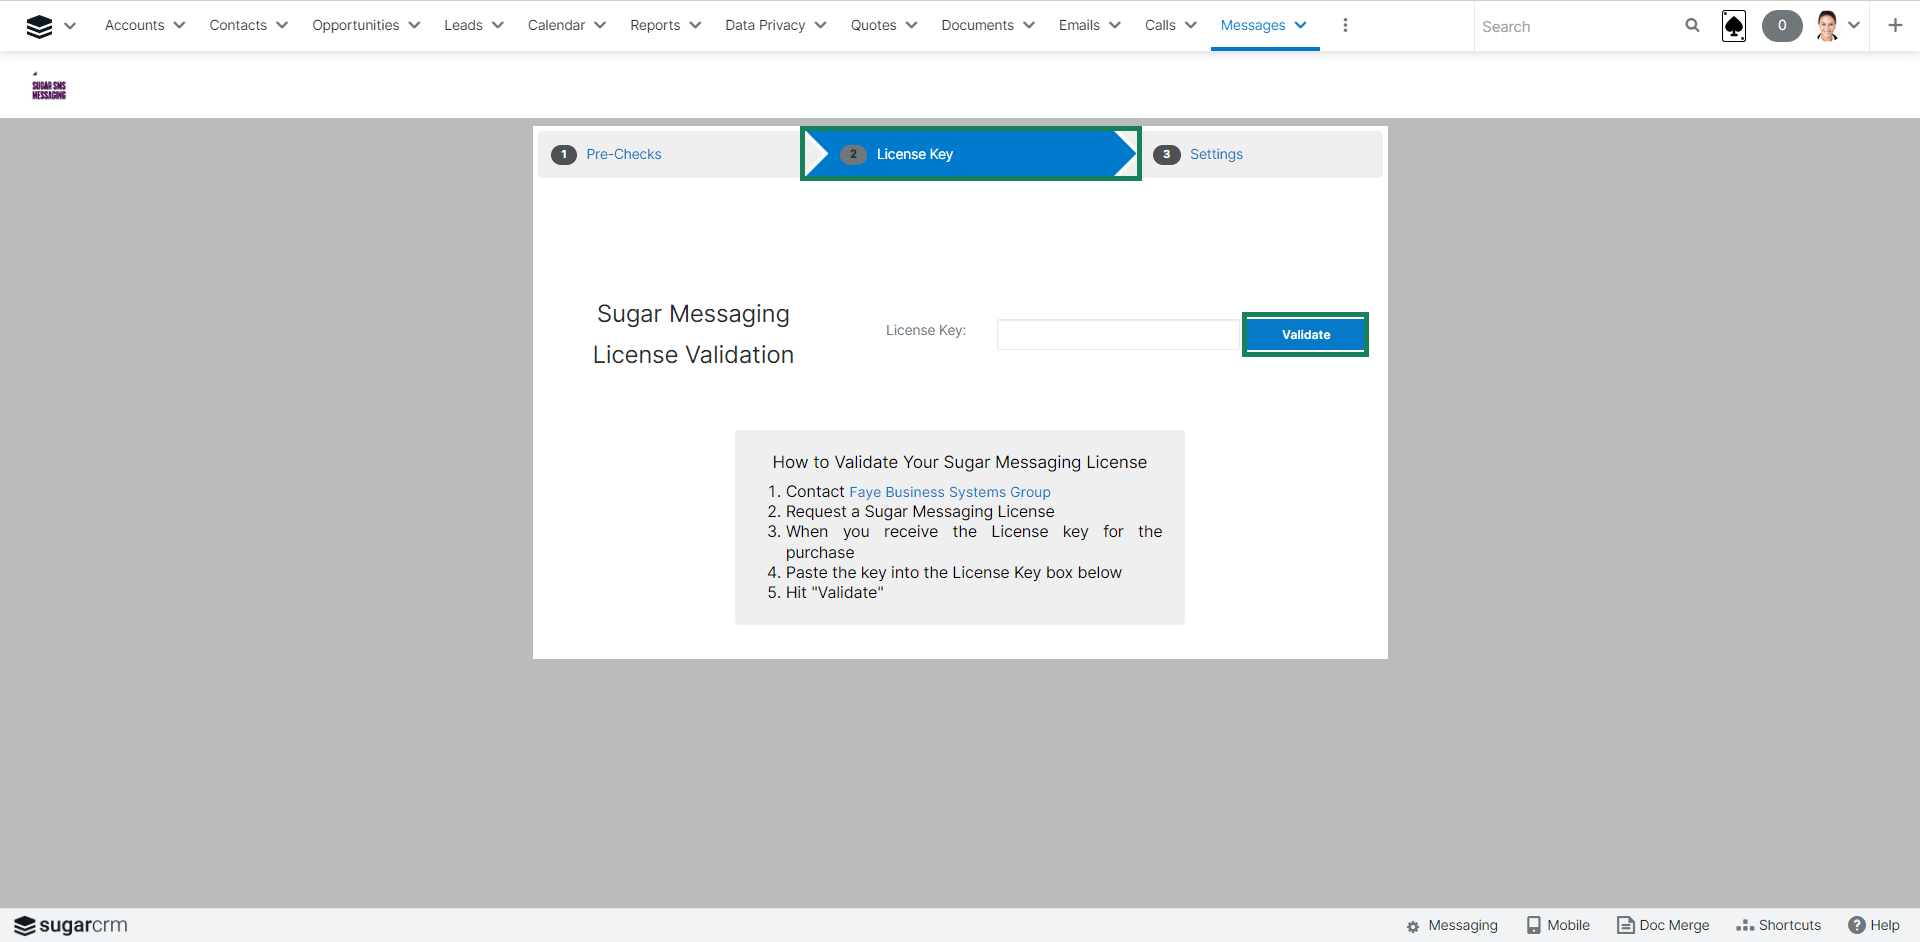This screenshot has width=1920, height=942.
Task: Expand the Messages module dropdown arrow
Action: [1301, 26]
